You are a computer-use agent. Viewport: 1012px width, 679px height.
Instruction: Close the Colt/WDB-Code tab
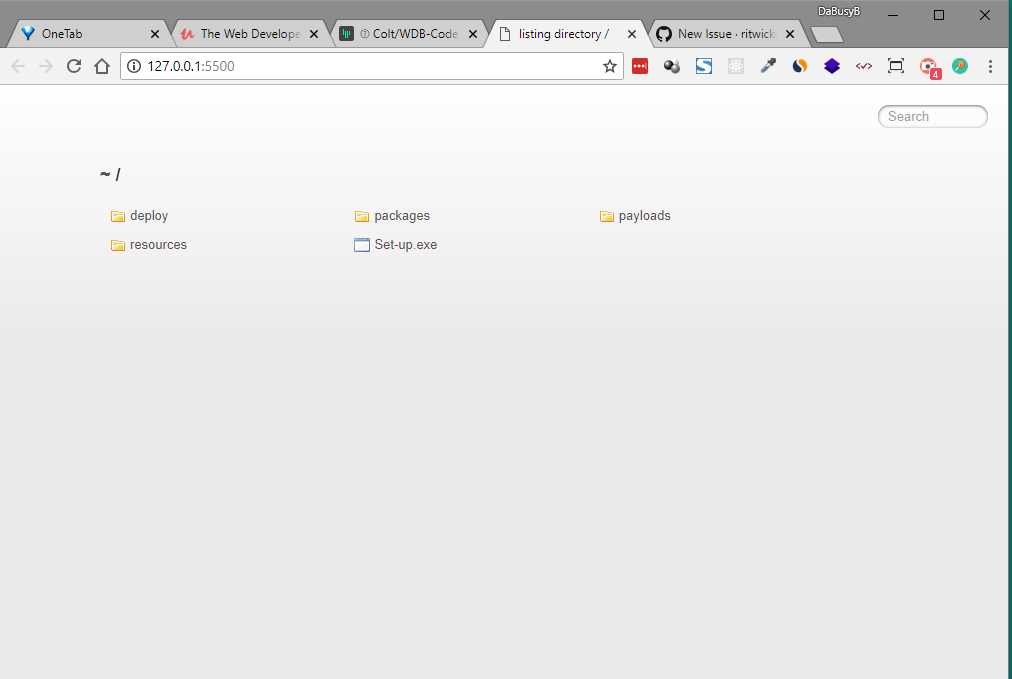coord(473,34)
